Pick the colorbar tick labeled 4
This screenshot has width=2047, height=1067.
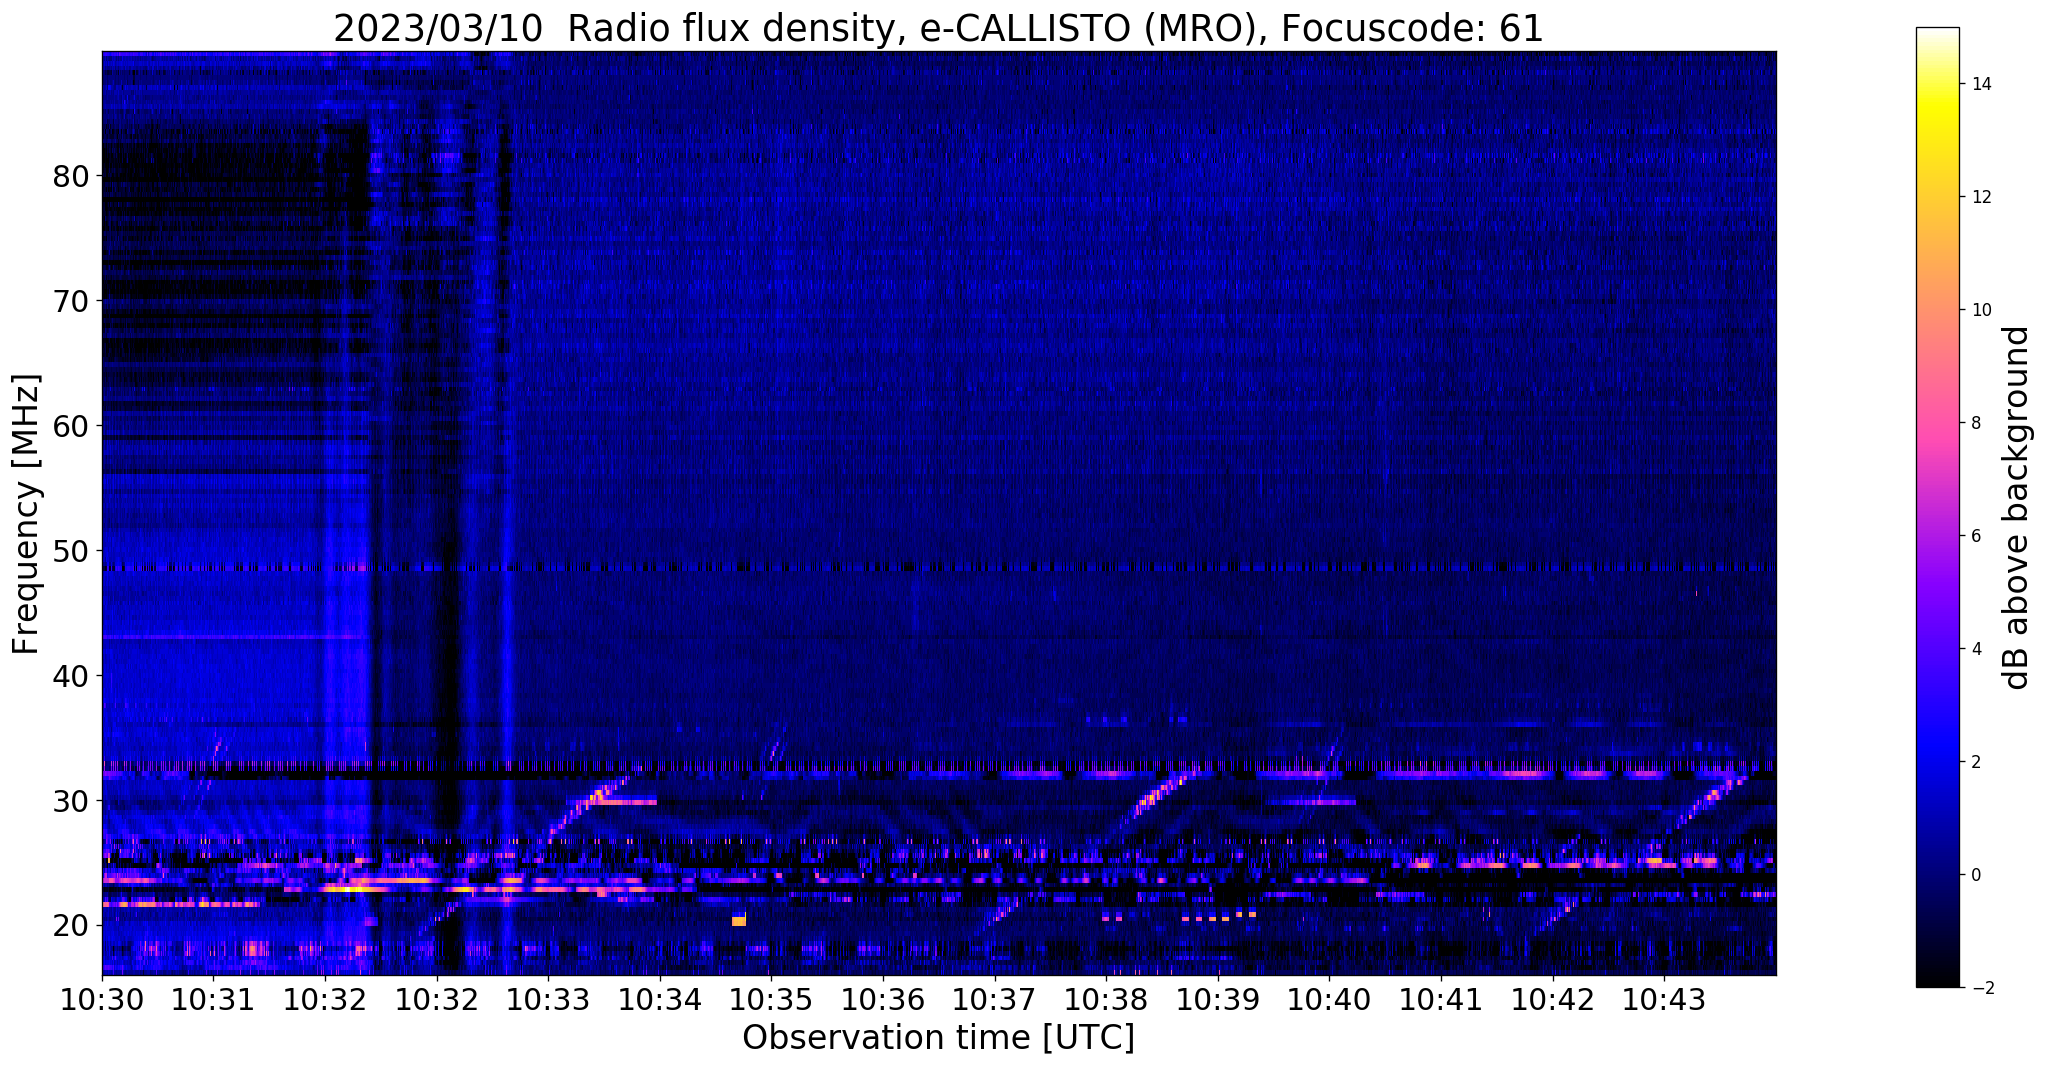(x=1976, y=649)
